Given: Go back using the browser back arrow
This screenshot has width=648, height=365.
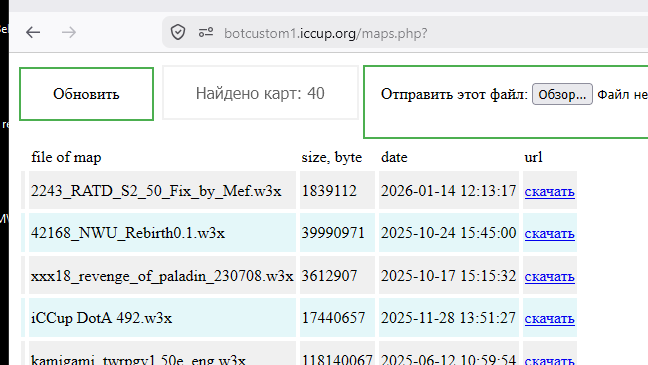Looking at the screenshot, I should pyautogui.click(x=33, y=32).
